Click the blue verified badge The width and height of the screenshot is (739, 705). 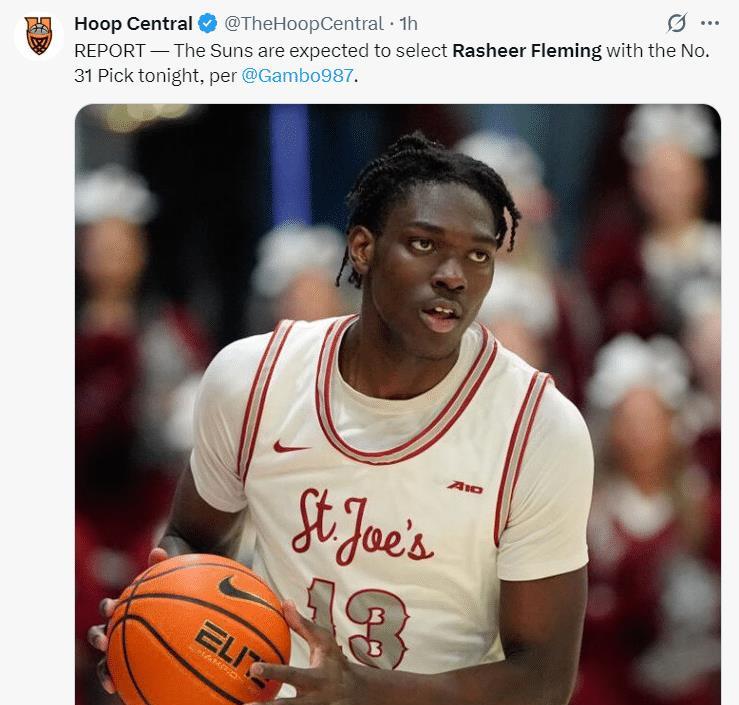(x=207, y=24)
